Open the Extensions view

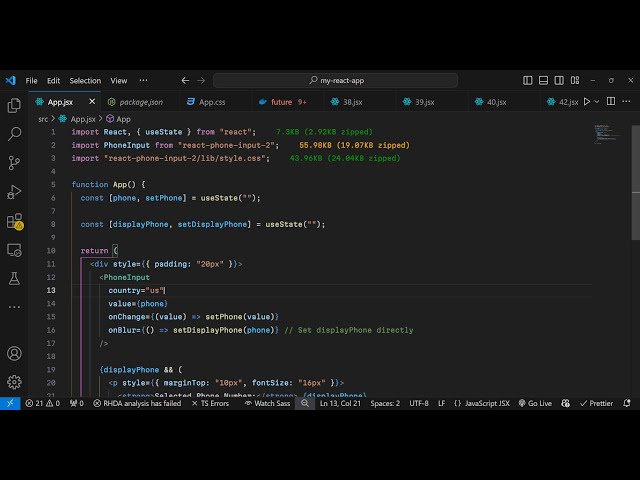click(14, 221)
